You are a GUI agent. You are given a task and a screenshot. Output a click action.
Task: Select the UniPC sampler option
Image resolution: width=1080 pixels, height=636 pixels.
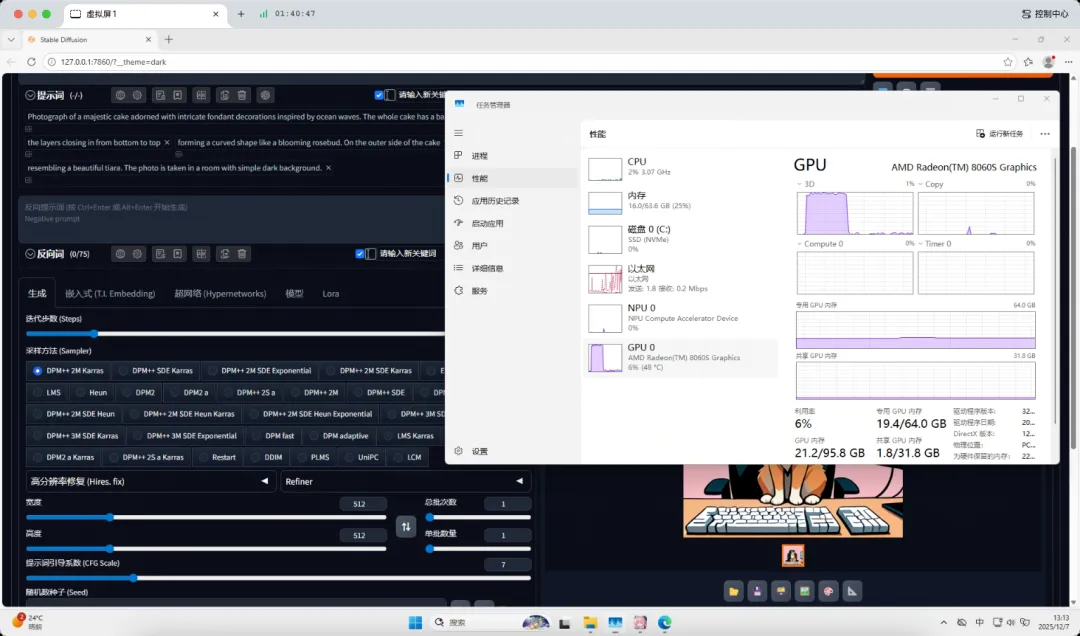(x=367, y=457)
